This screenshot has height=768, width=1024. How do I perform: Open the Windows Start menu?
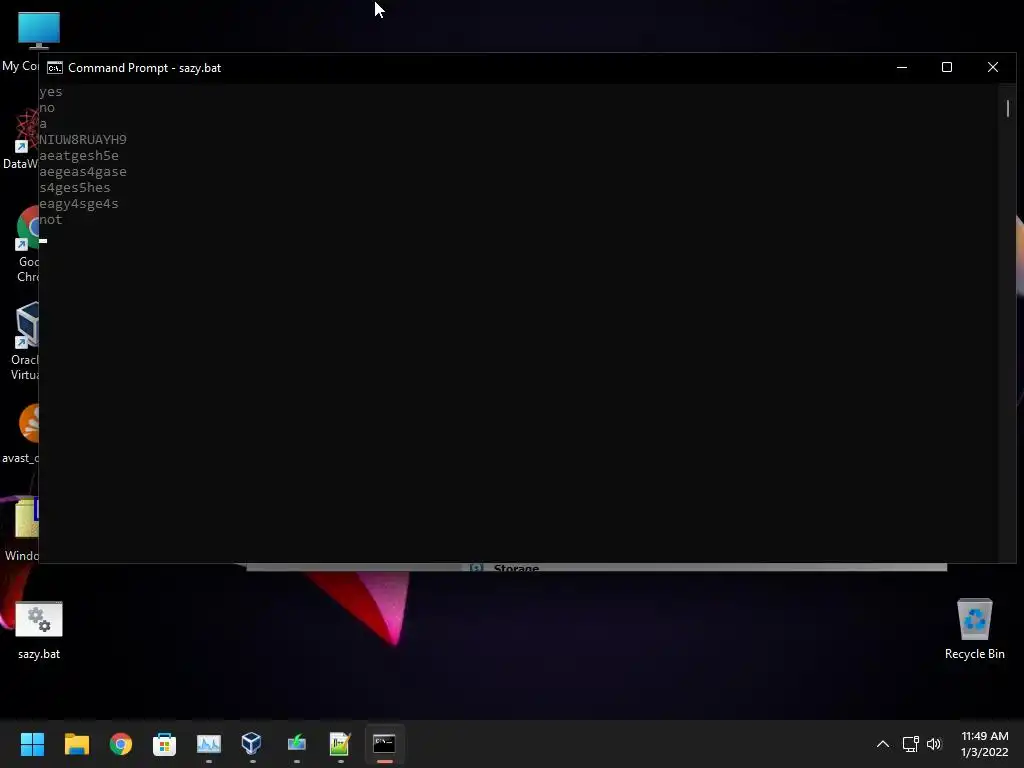32,744
